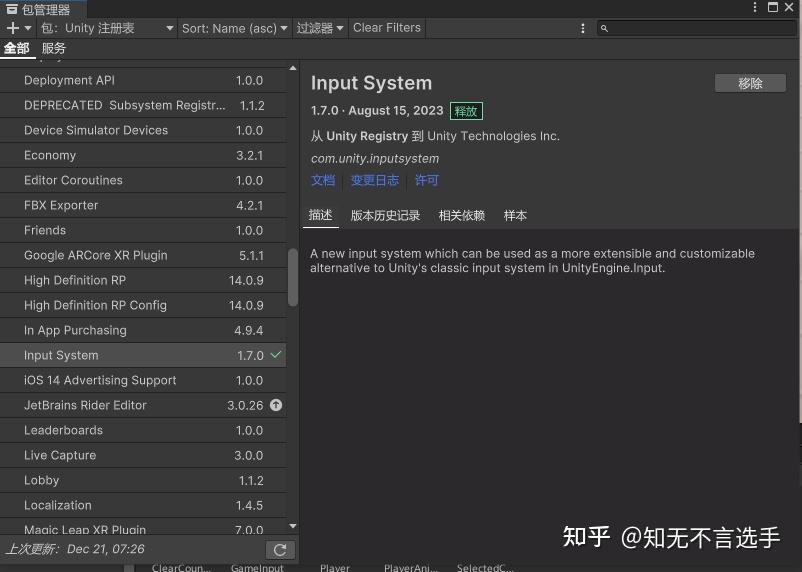Select High Definition RP package
The height and width of the screenshot is (572, 802).
pos(143,280)
